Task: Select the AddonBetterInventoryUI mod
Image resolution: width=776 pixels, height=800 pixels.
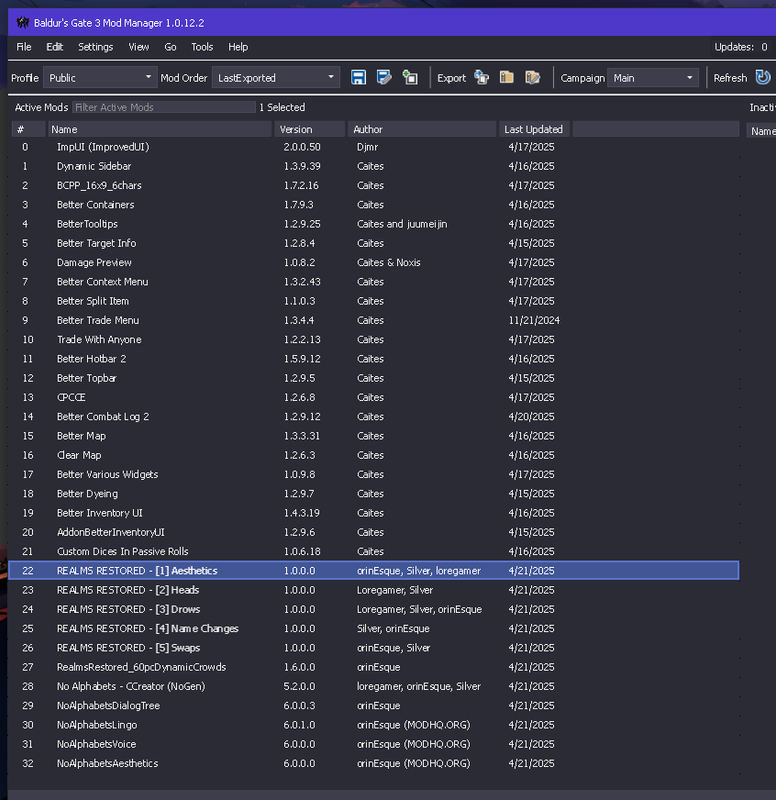Action: [x=374, y=532]
